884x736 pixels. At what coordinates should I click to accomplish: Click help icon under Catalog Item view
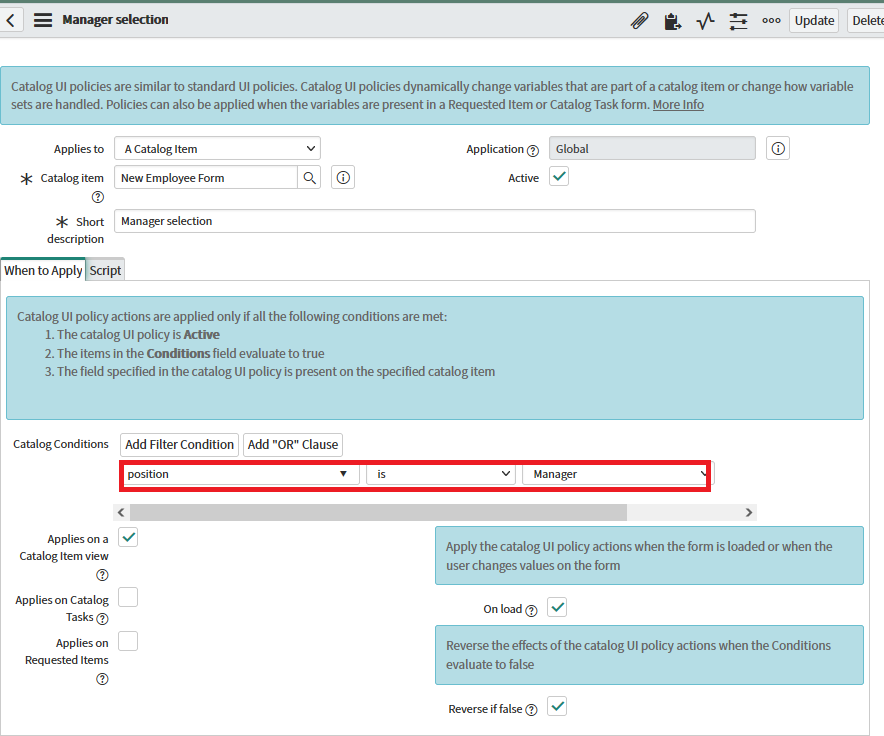(102, 575)
